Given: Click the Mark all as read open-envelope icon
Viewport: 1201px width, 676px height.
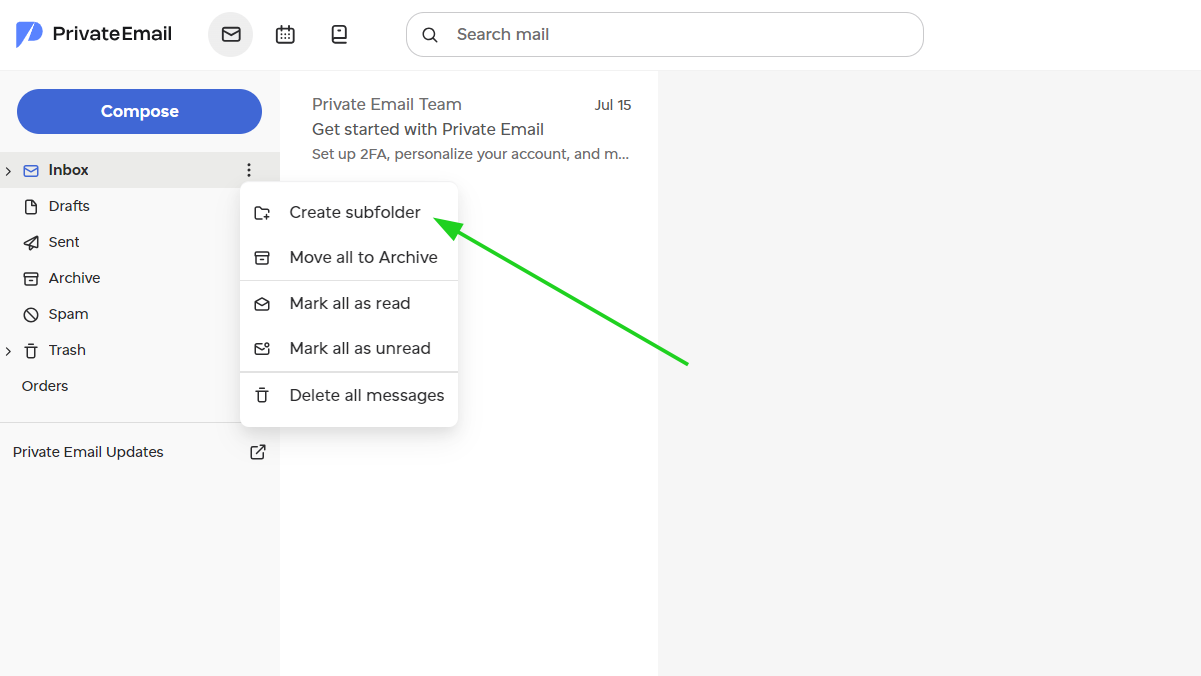Looking at the screenshot, I should [x=262, y=303].
